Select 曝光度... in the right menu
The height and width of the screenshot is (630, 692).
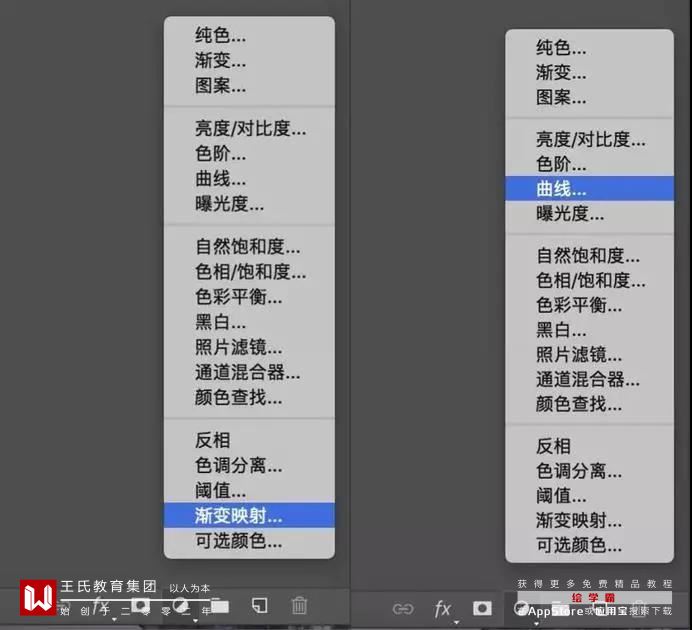pos(589,214)
